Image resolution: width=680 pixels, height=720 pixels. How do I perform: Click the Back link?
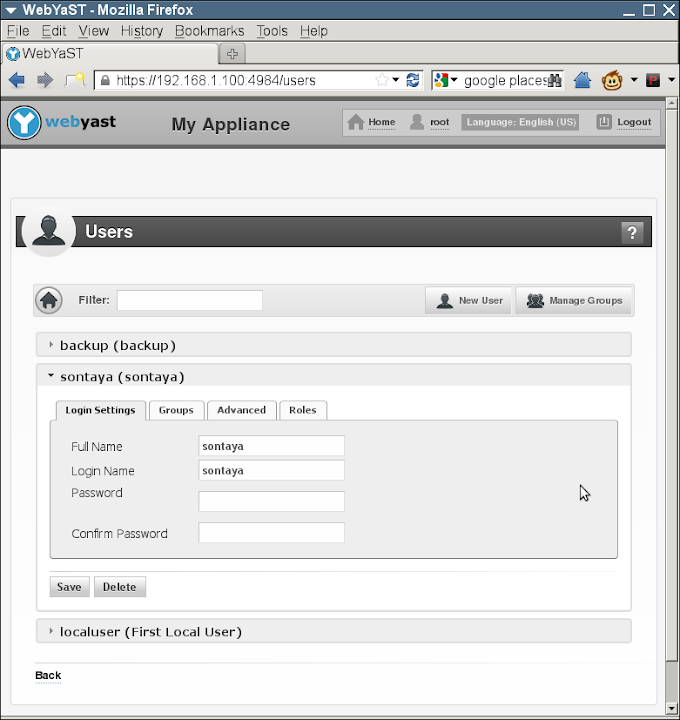(48, 675)
